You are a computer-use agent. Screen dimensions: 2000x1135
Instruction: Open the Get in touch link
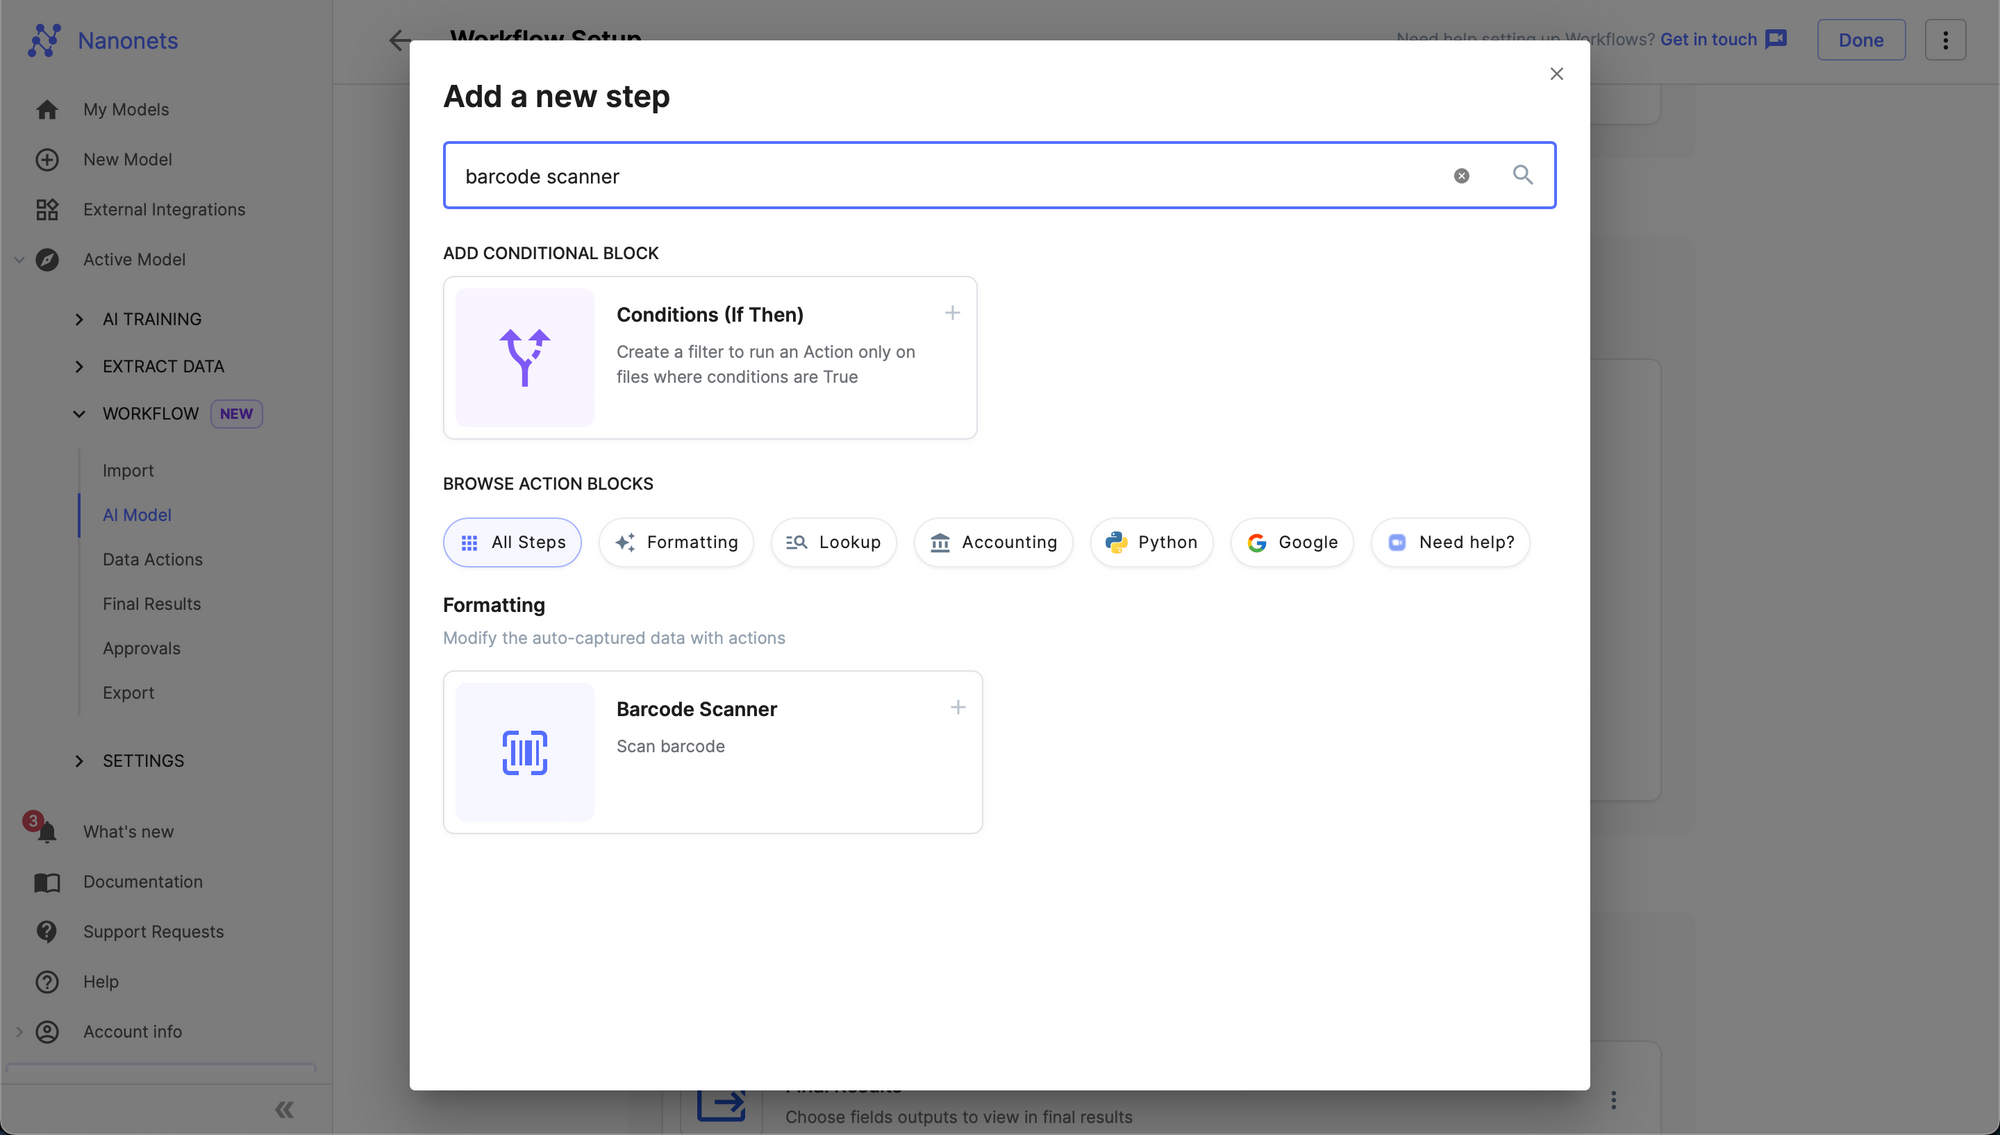coord(1708,39)
